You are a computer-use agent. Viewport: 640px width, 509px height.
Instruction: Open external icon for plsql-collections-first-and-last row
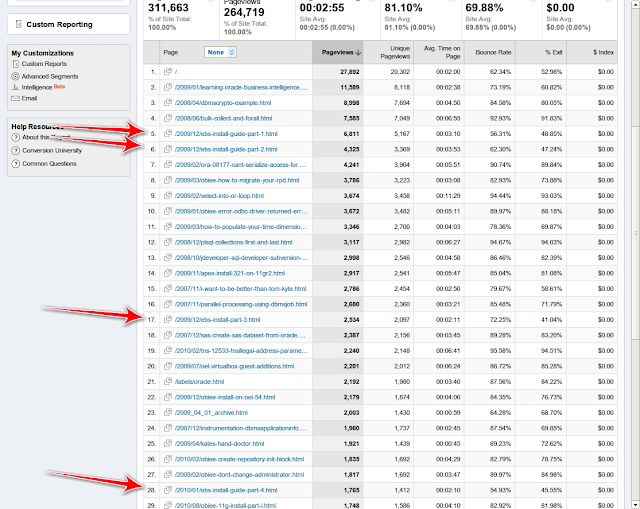[x=167, y=242]
